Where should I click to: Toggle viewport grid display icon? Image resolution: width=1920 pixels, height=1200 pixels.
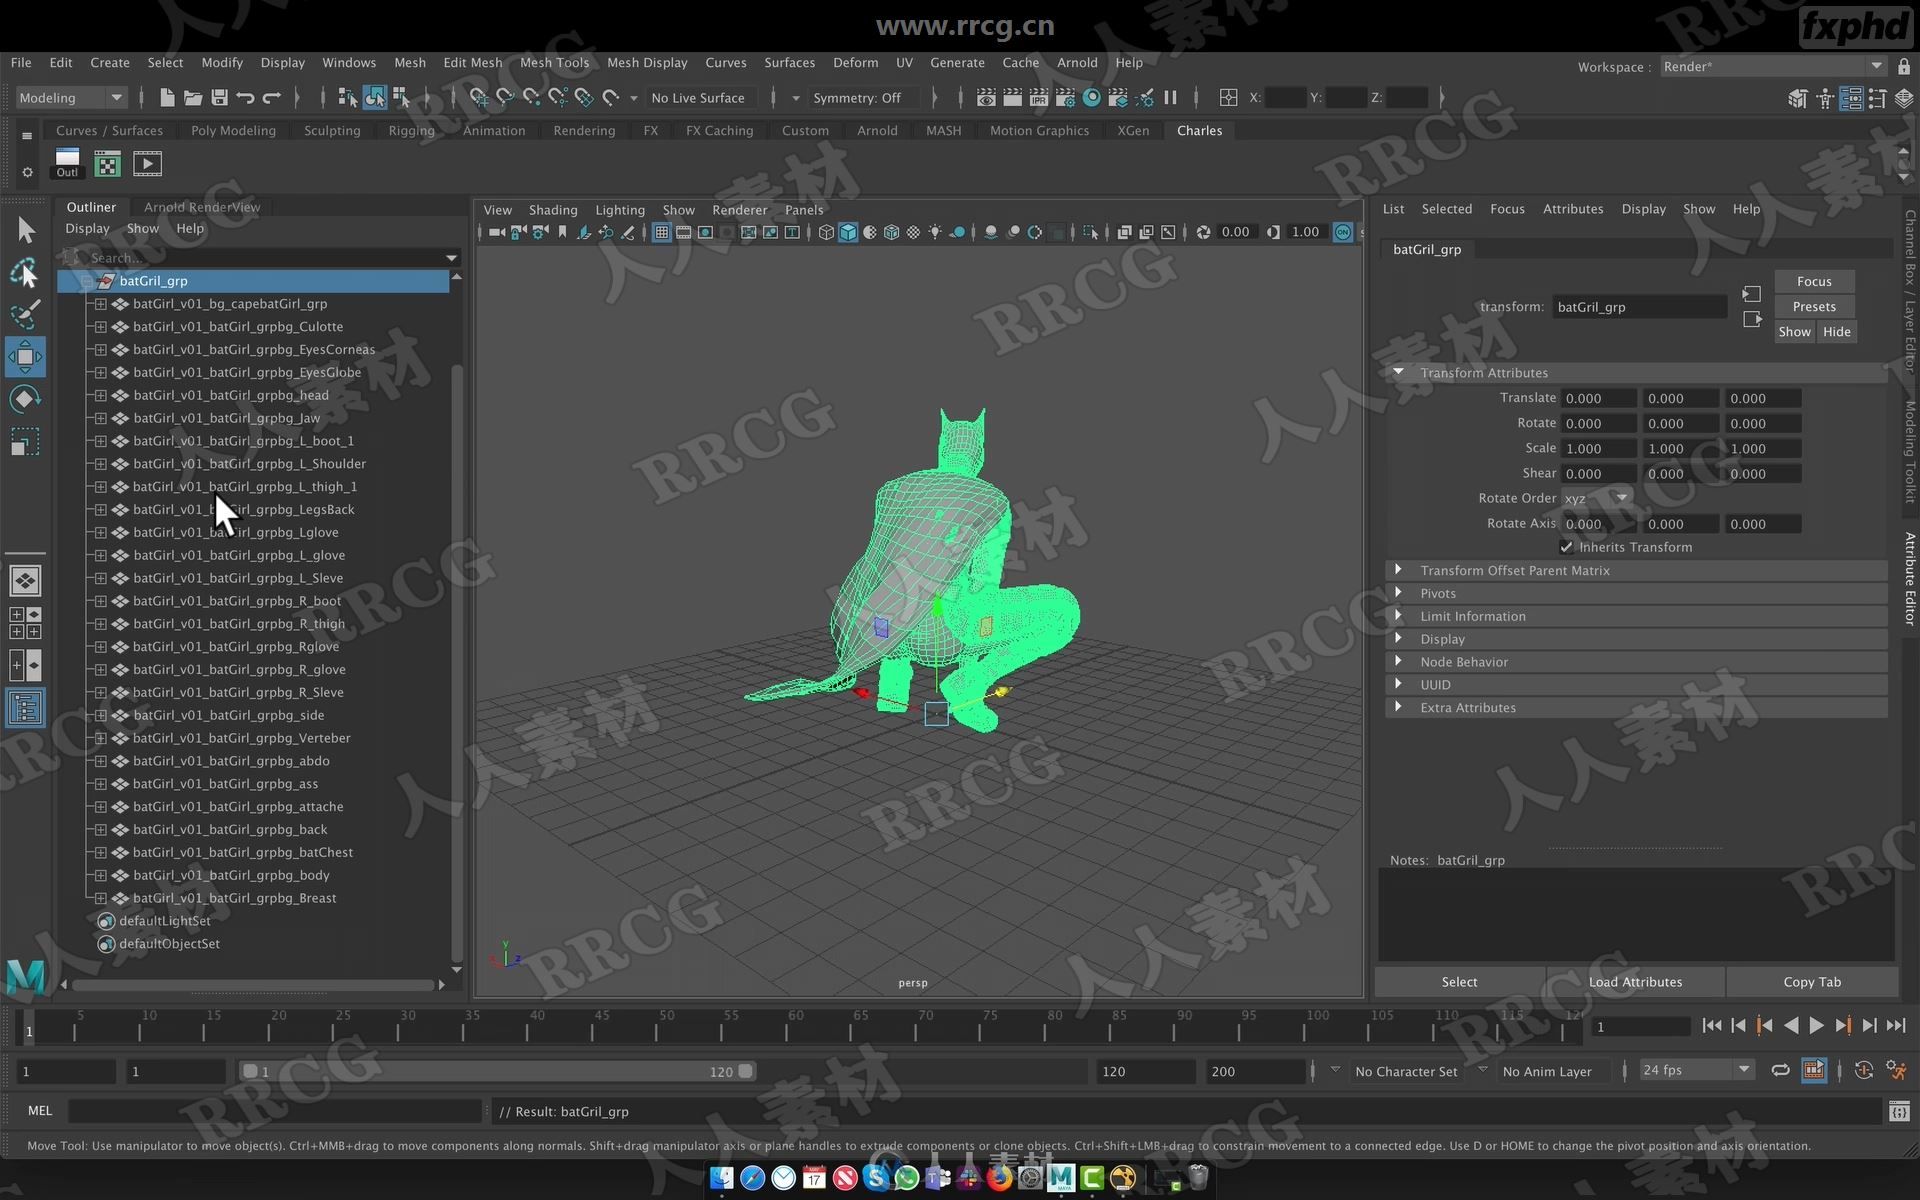pyautogui.click(x=661, y=232)
